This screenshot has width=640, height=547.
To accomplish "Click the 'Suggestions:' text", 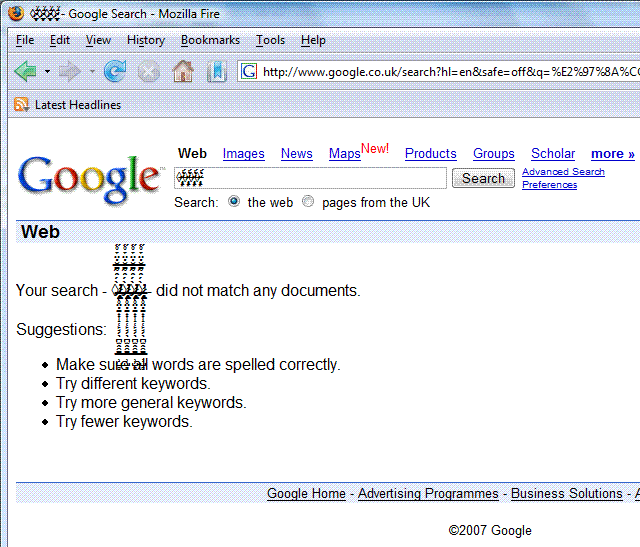I will click(x=61, y=329).
